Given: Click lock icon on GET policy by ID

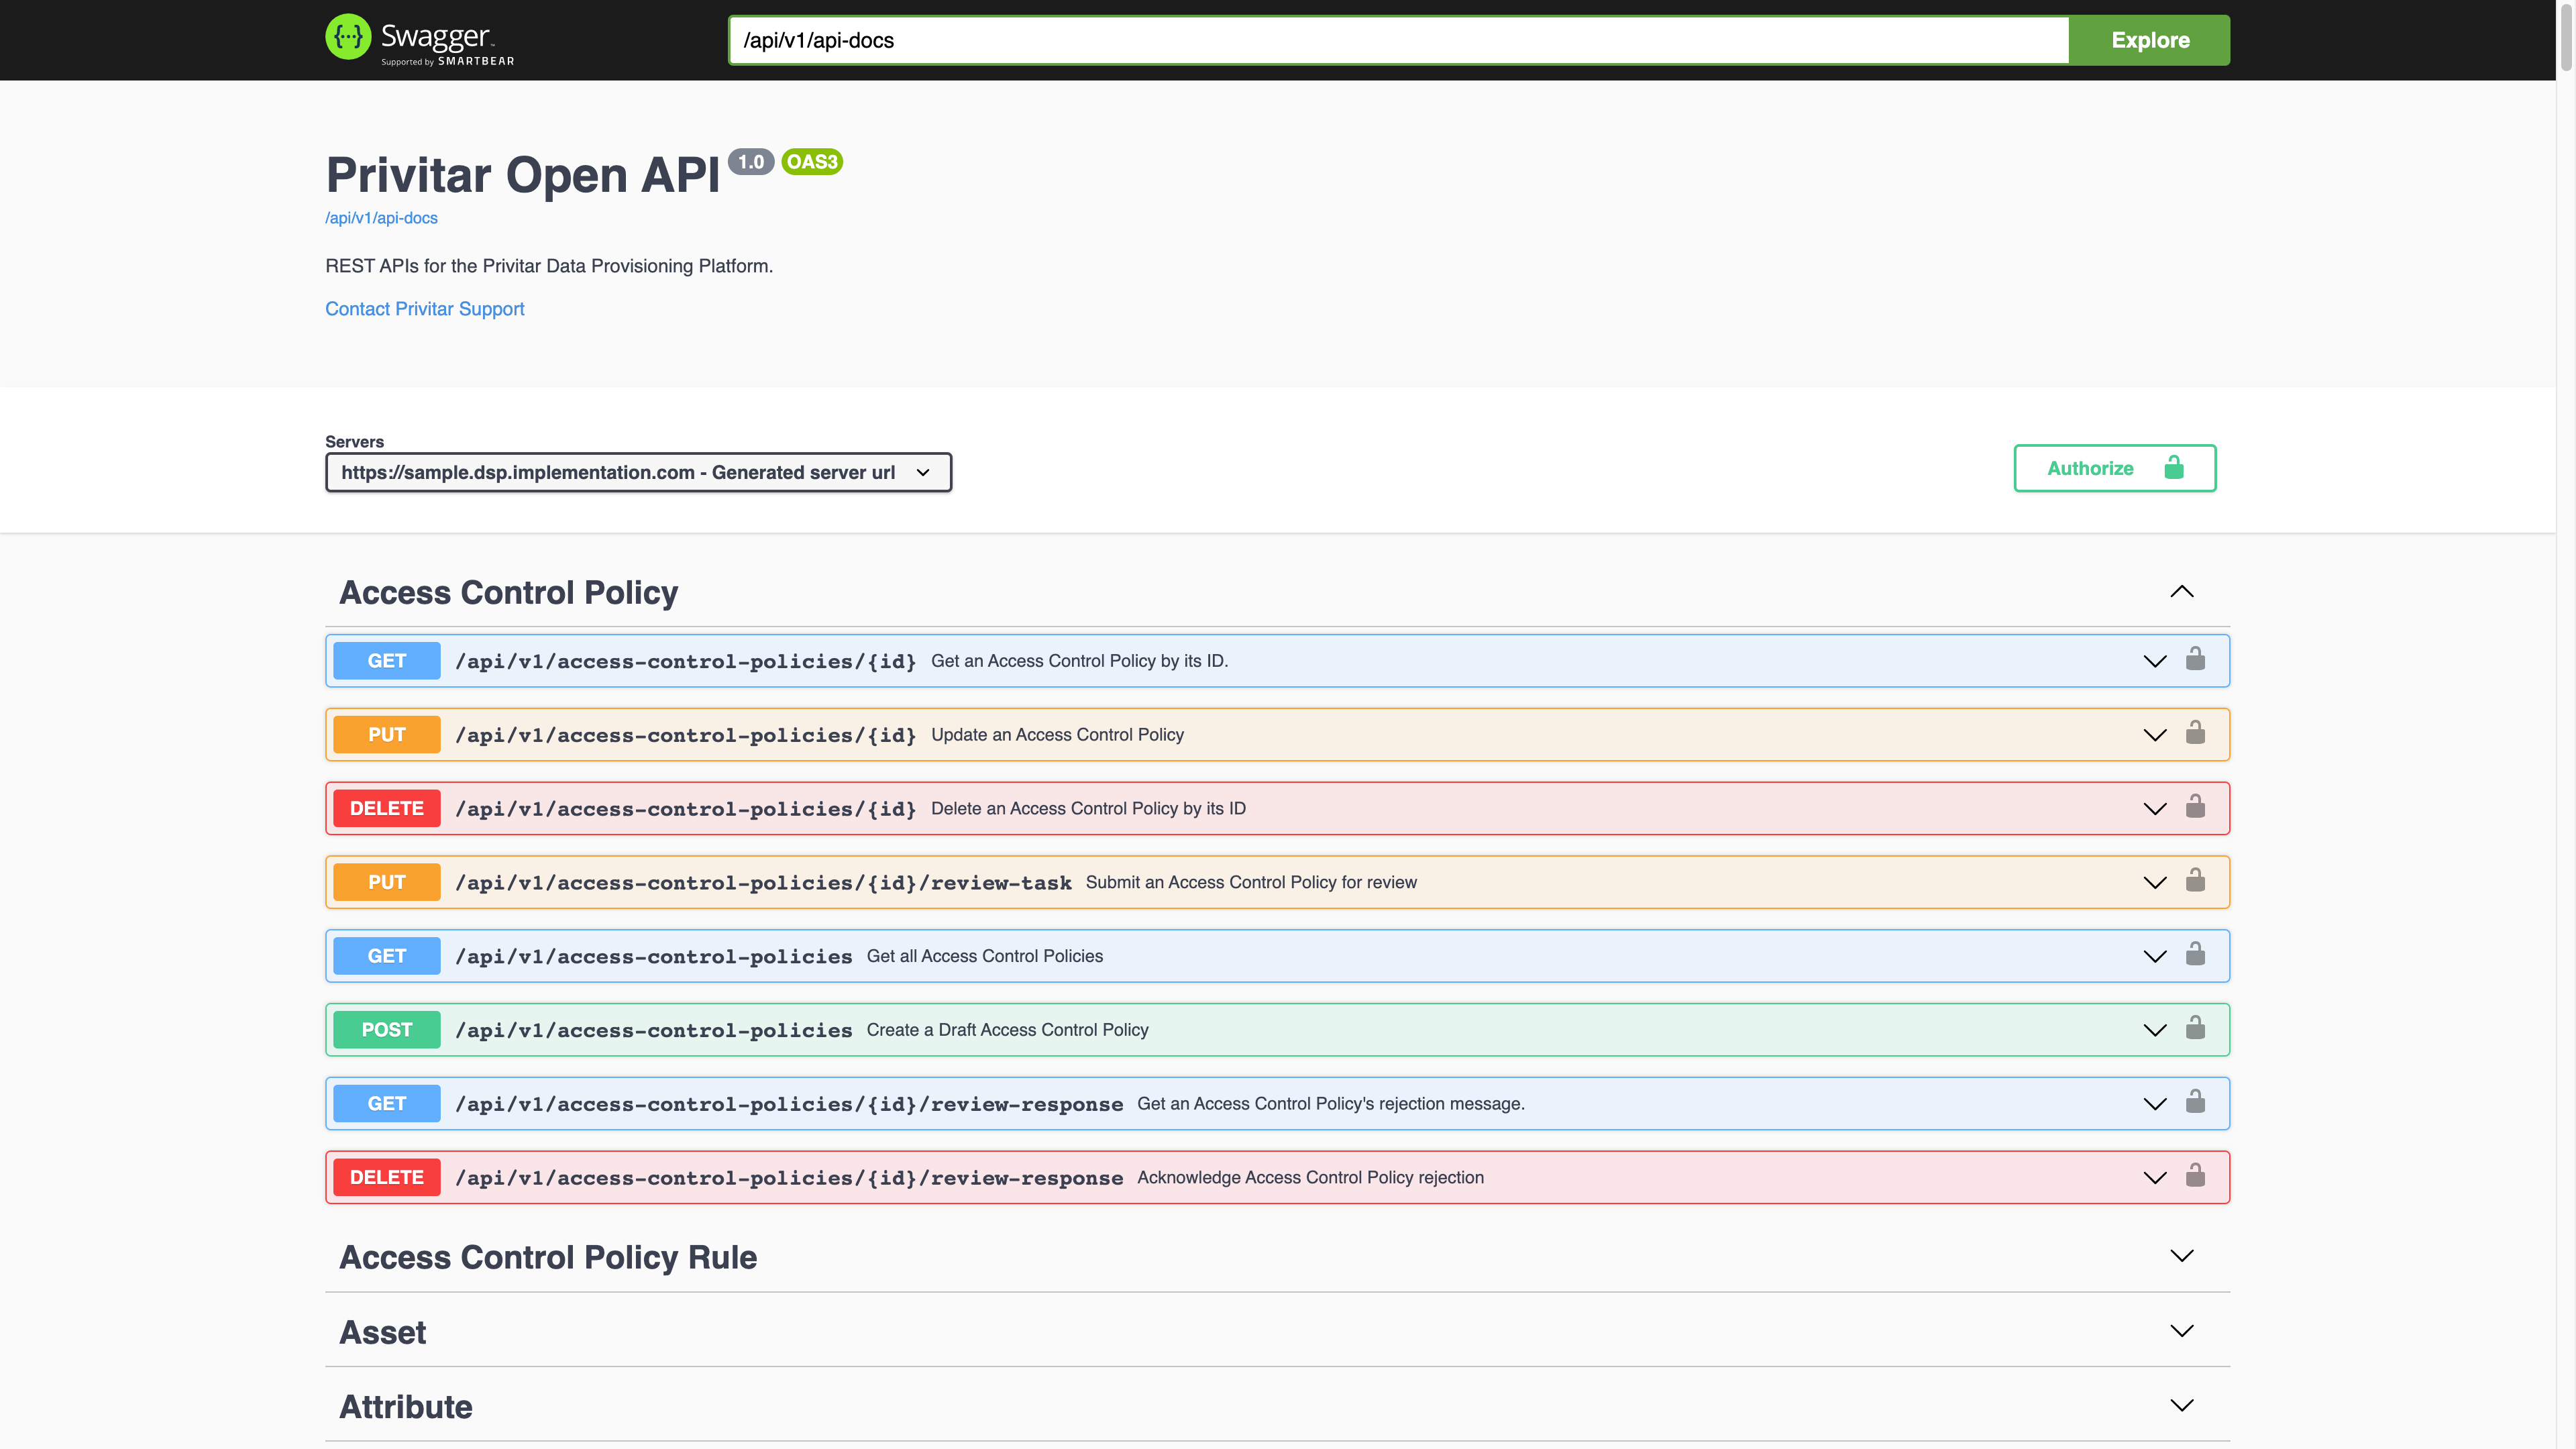Looking at the screenshot, I should 2195,659.
